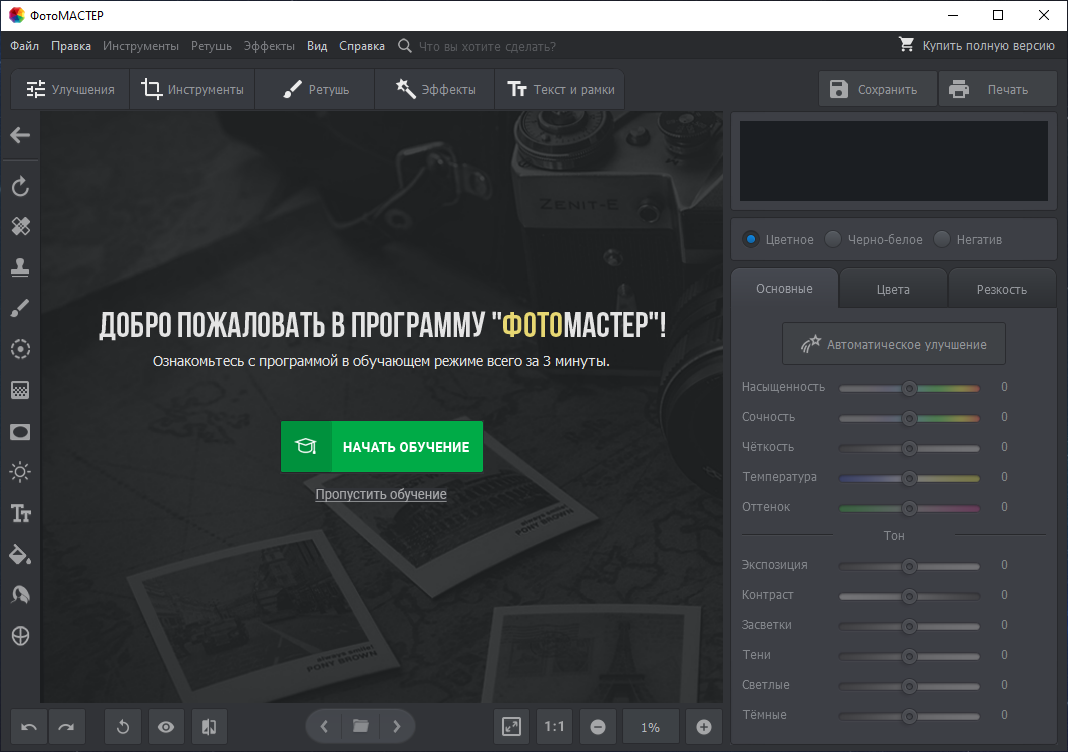Click the Пропустить обучение link

click(381, 494)
